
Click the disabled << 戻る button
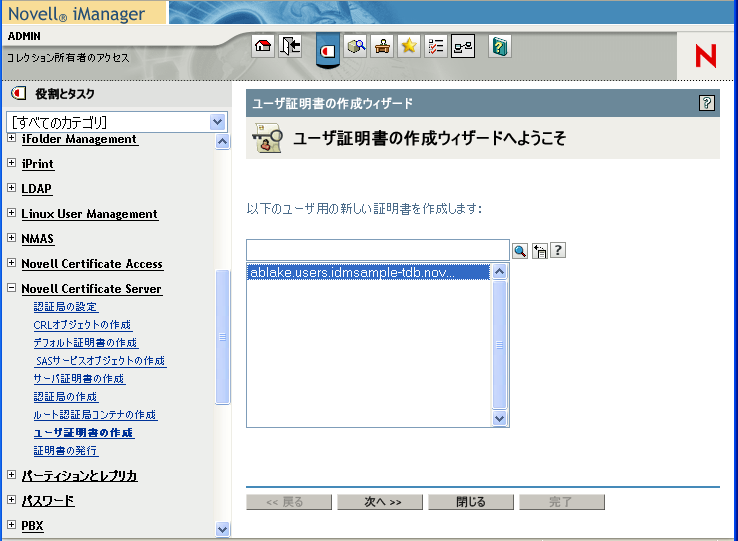click(x=289, y=502)
